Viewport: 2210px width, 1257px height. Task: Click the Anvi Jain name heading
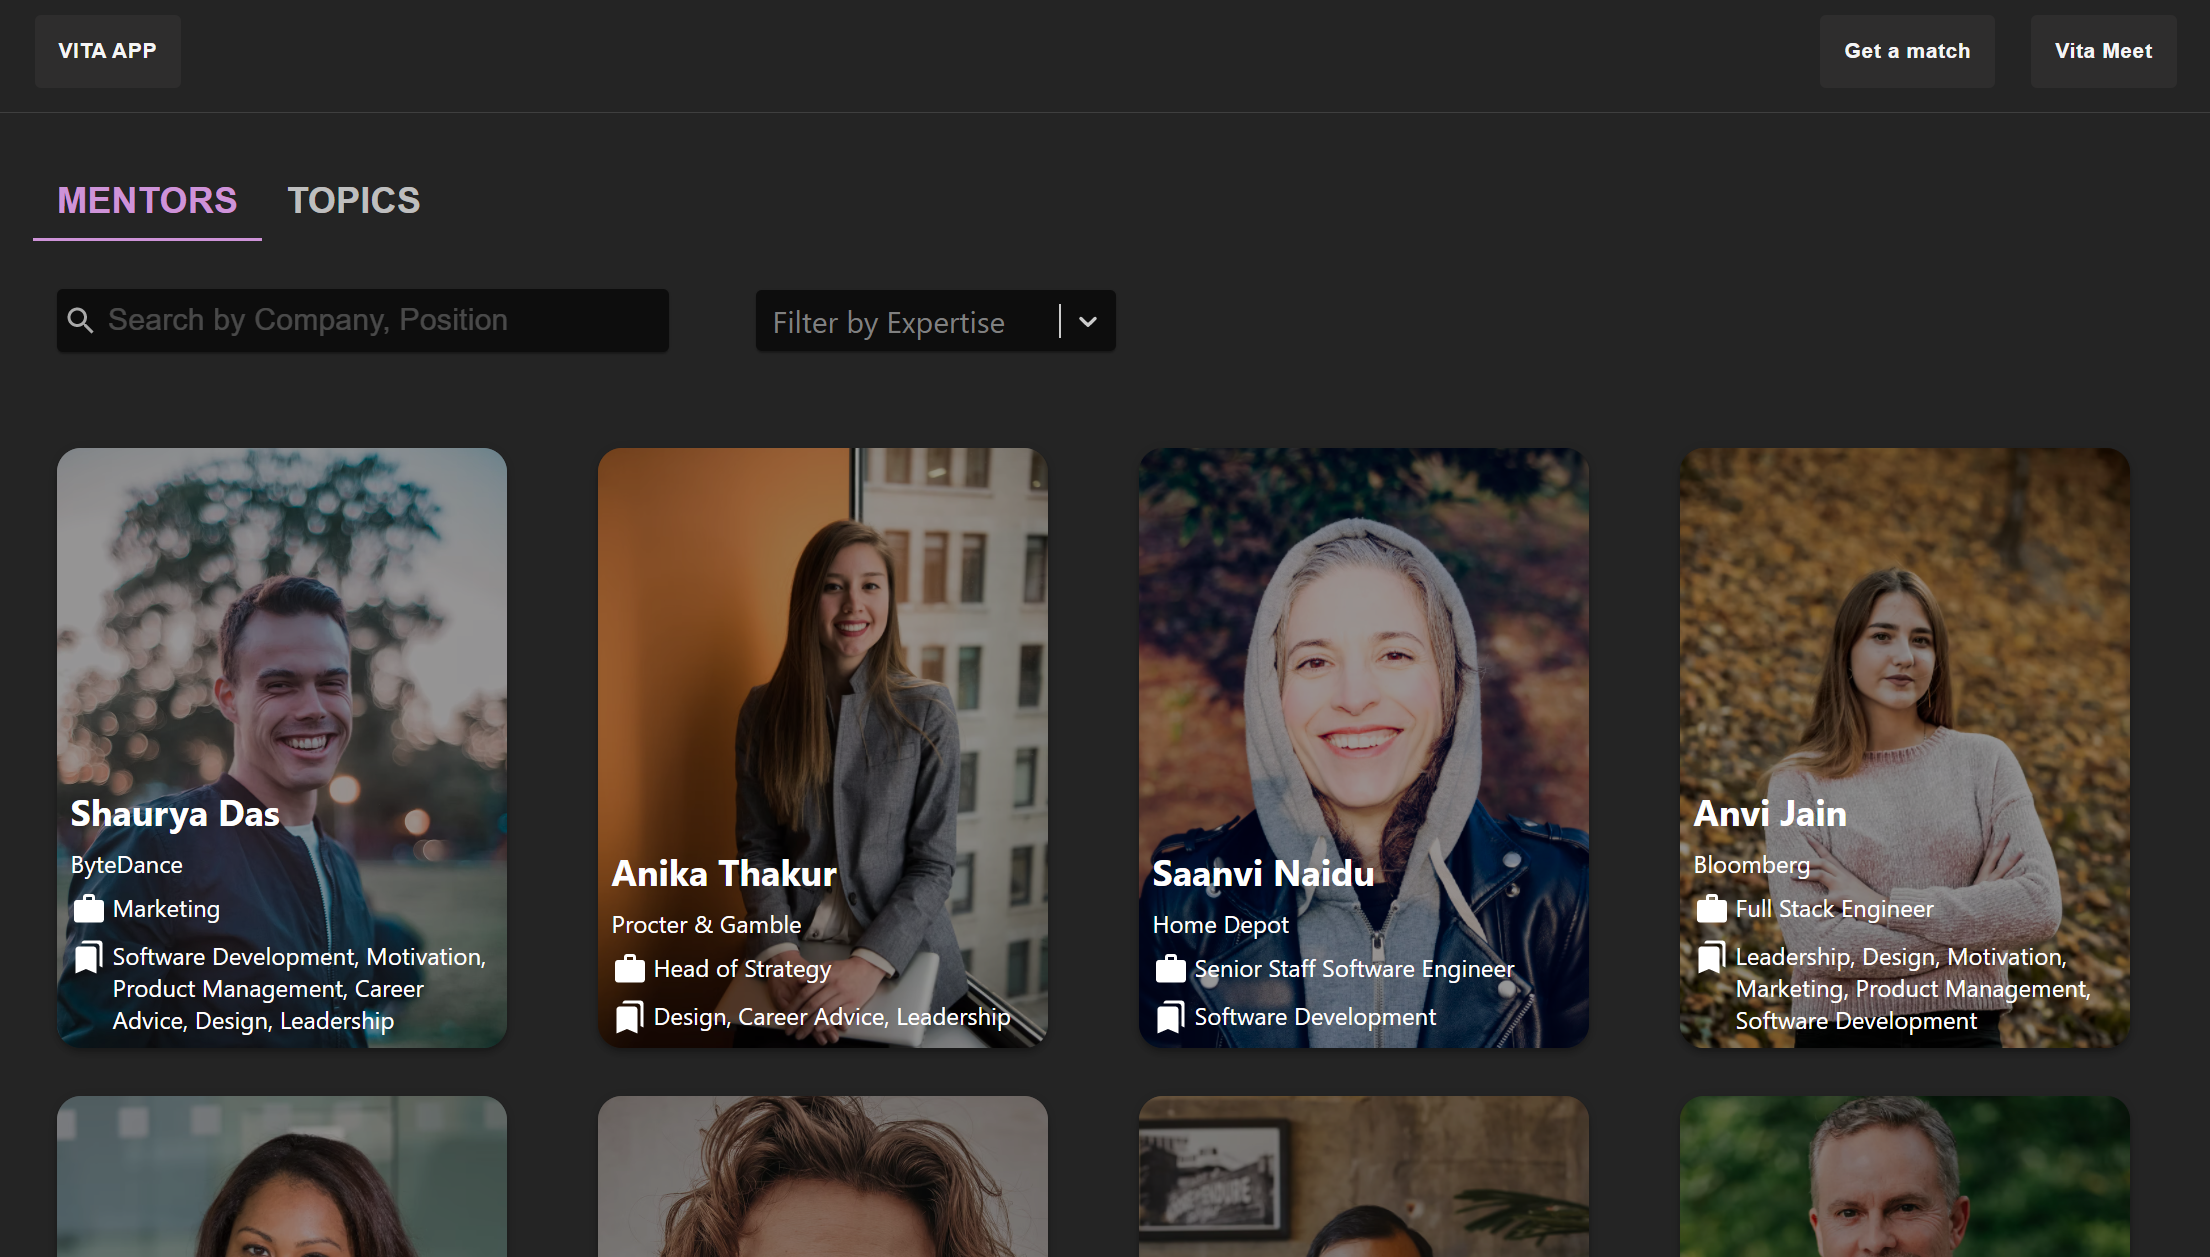coord(1769,814)
